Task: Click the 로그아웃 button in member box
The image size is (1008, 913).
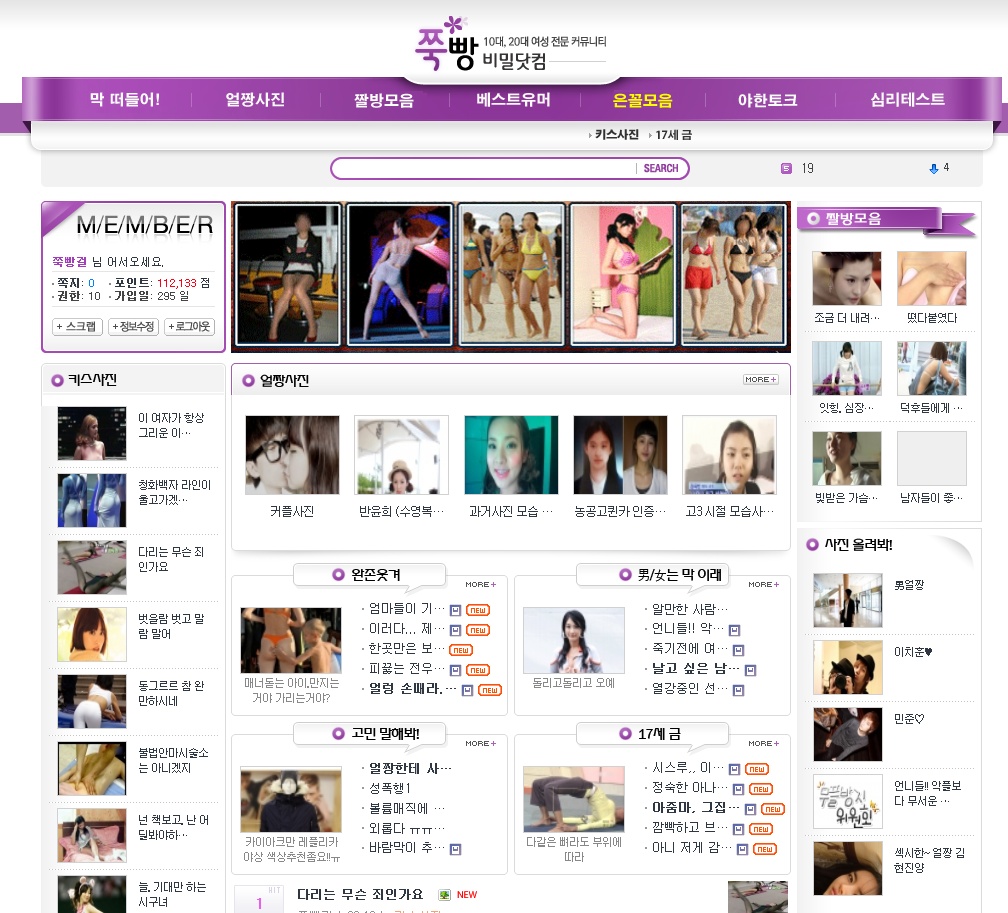Action: tap(190, 327)
